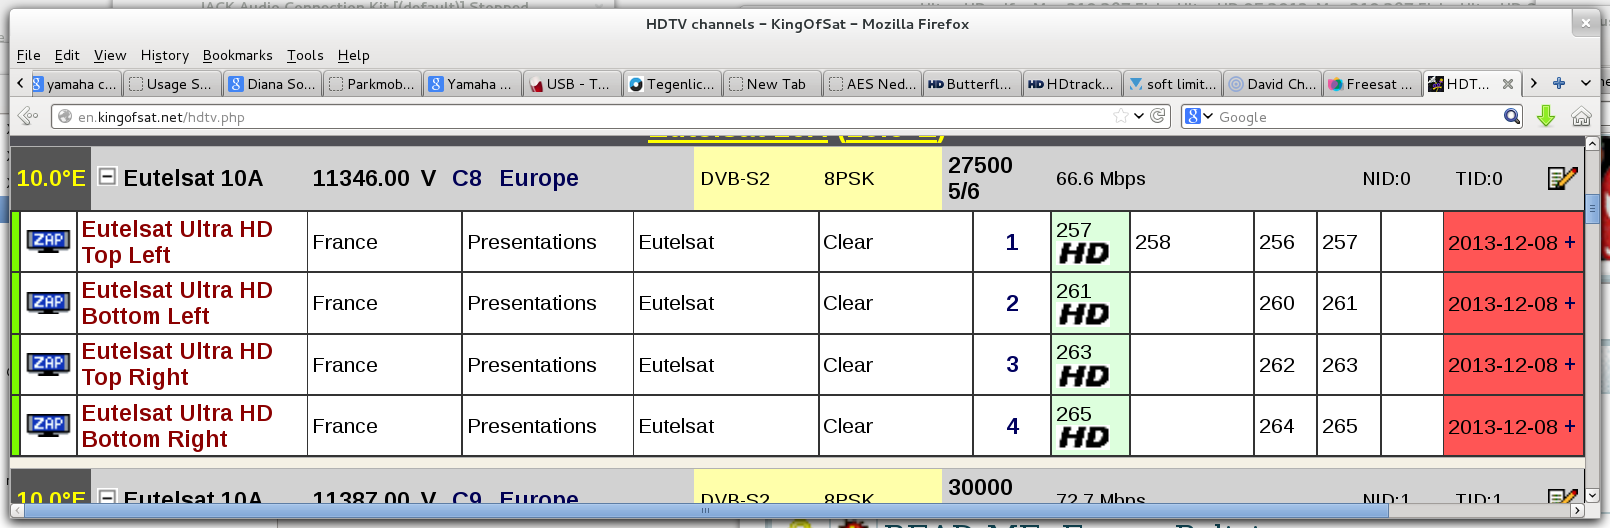Open SID link 2

[x=1012, y=303]
